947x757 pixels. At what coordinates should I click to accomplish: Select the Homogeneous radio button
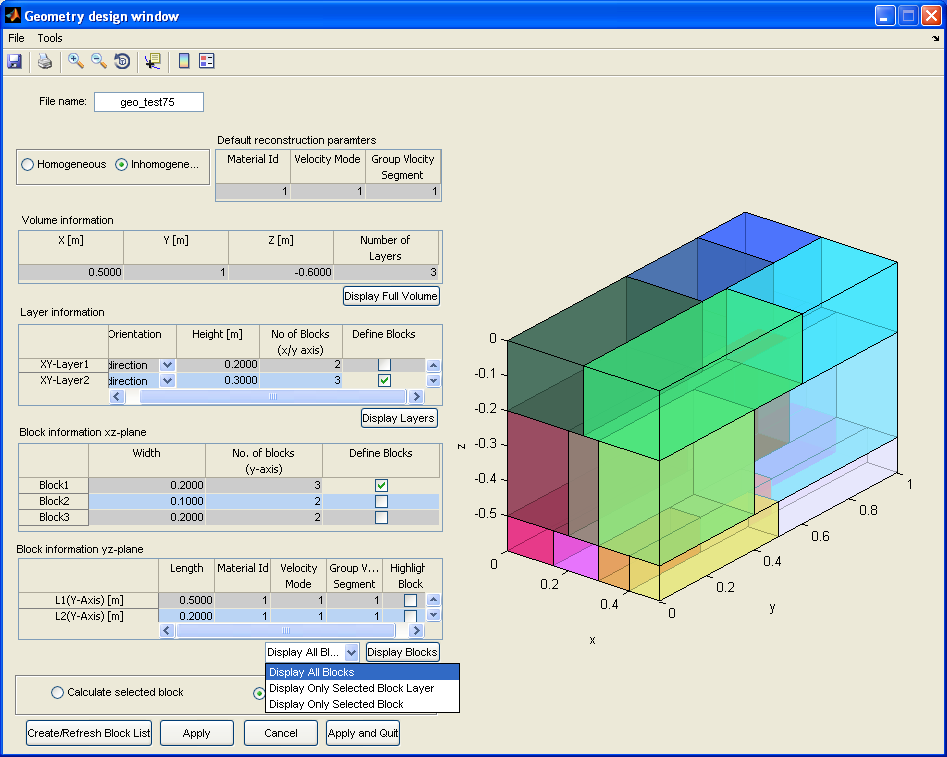(28, 164)
